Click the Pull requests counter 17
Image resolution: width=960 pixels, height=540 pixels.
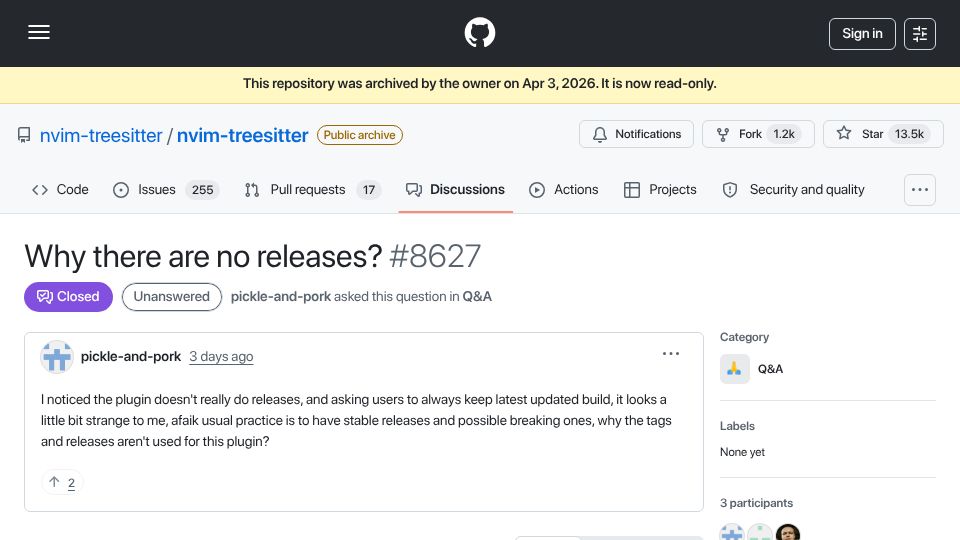pos(369,190)
